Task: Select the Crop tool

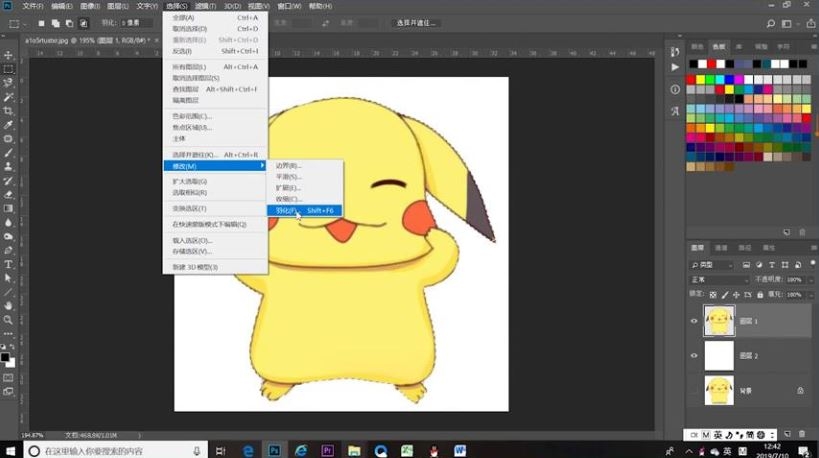Action: [x=8, y=111]
